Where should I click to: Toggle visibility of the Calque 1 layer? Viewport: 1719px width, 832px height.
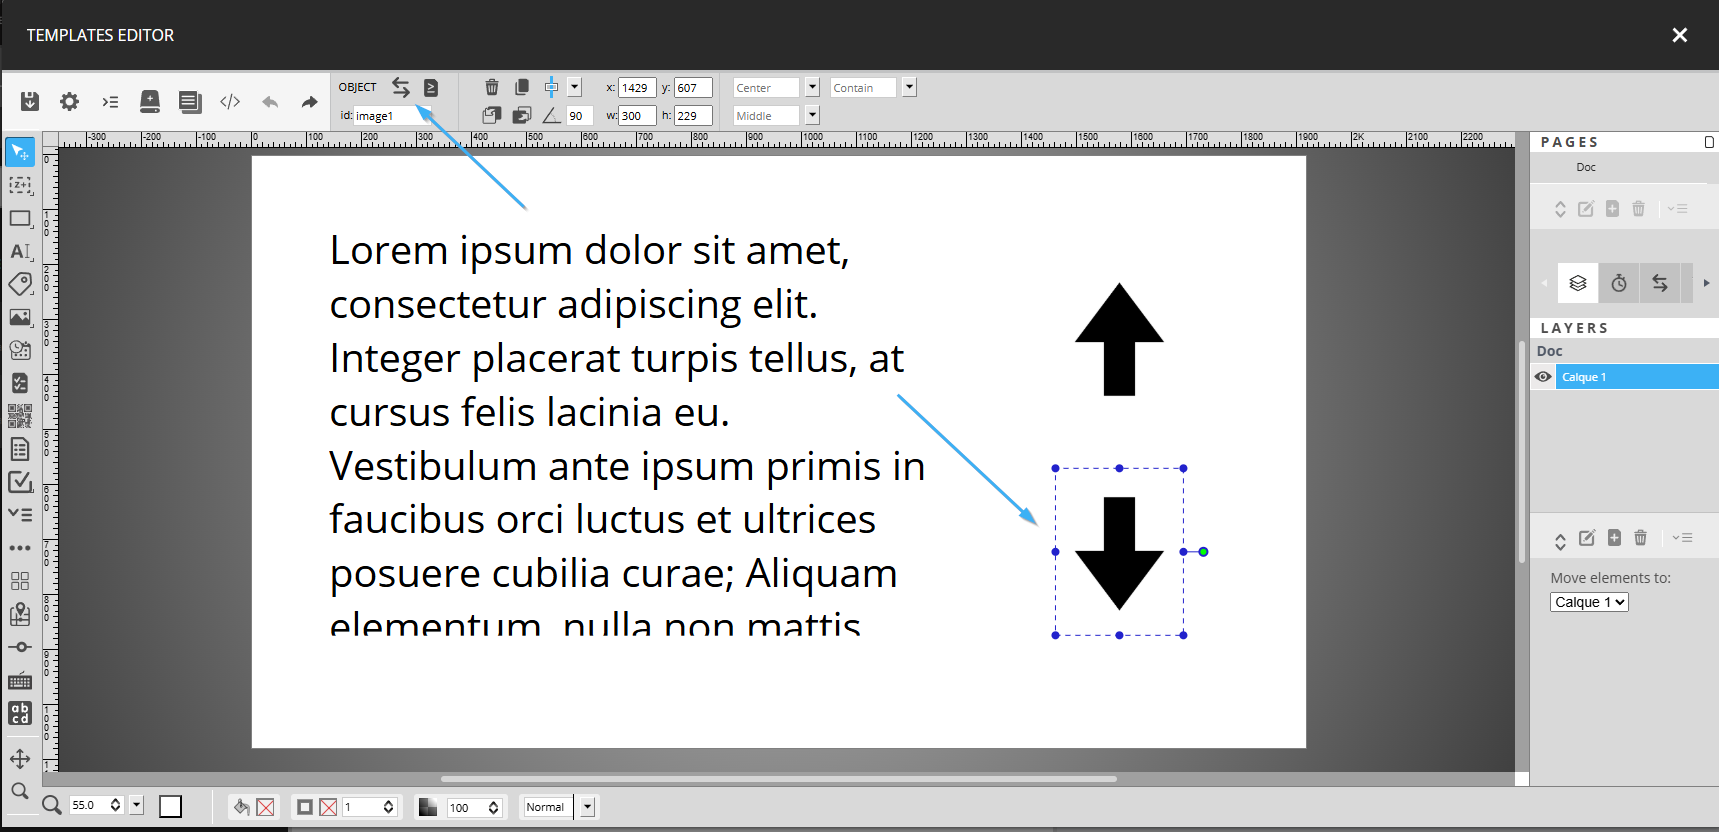1543,377
